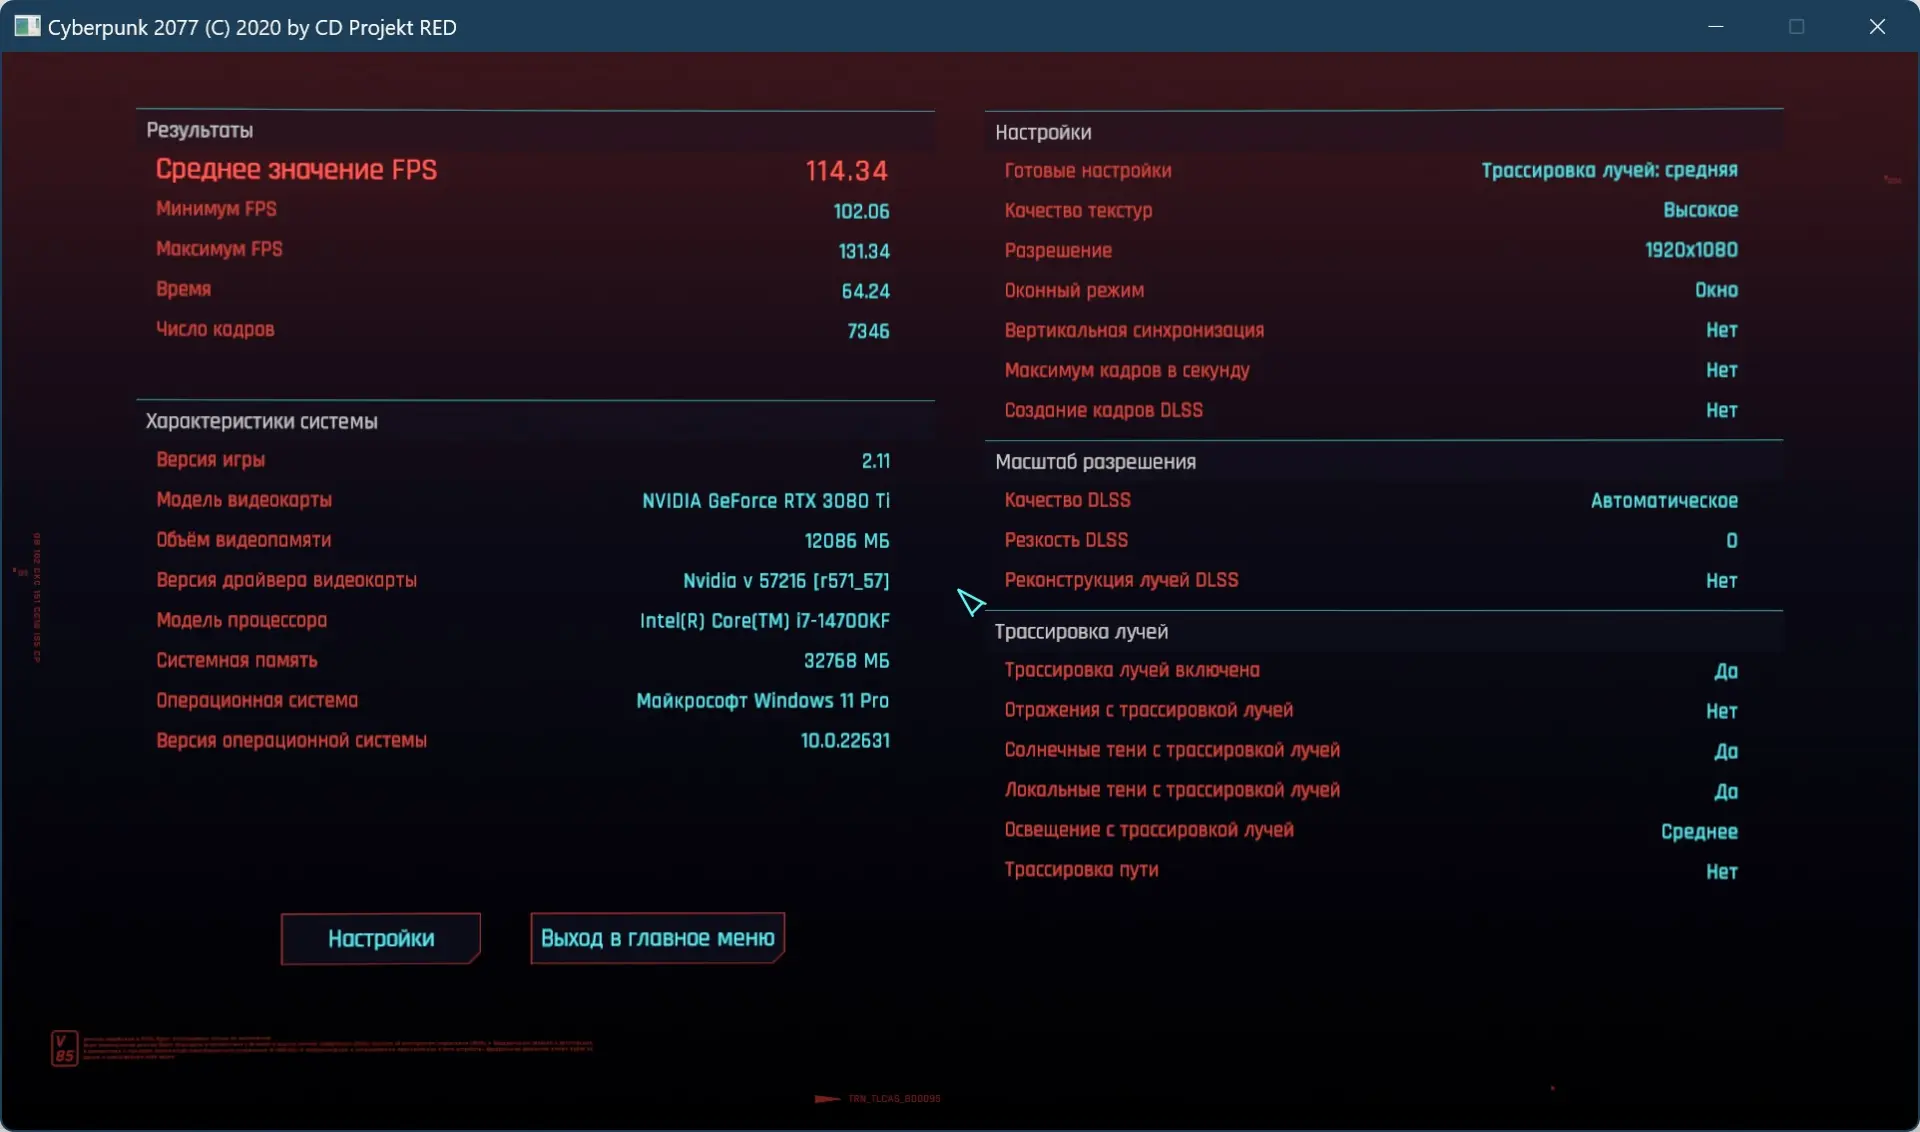Click the Число кадров value 7346
This screenshot has height=1132, width=1920.
tap(868, 331)
